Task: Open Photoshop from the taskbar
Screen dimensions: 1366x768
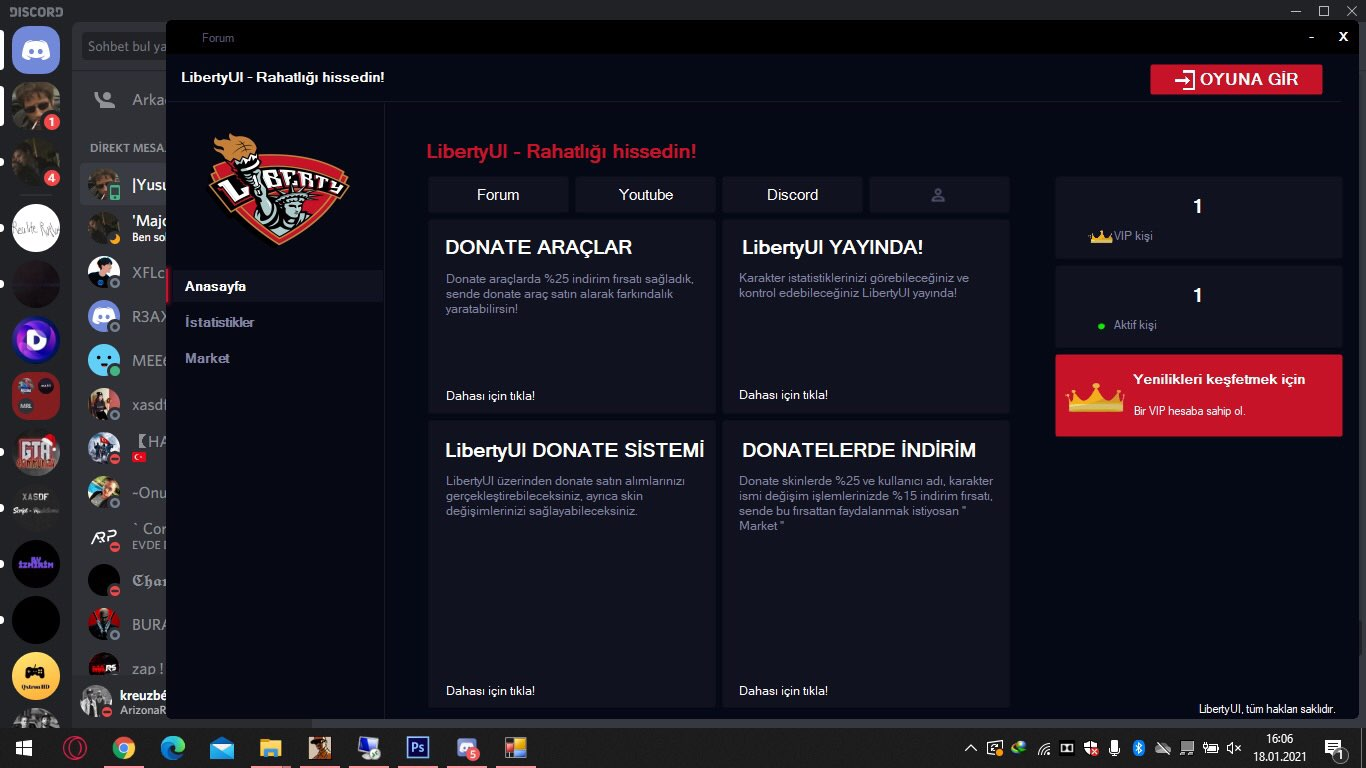Action: coord(417,748)
